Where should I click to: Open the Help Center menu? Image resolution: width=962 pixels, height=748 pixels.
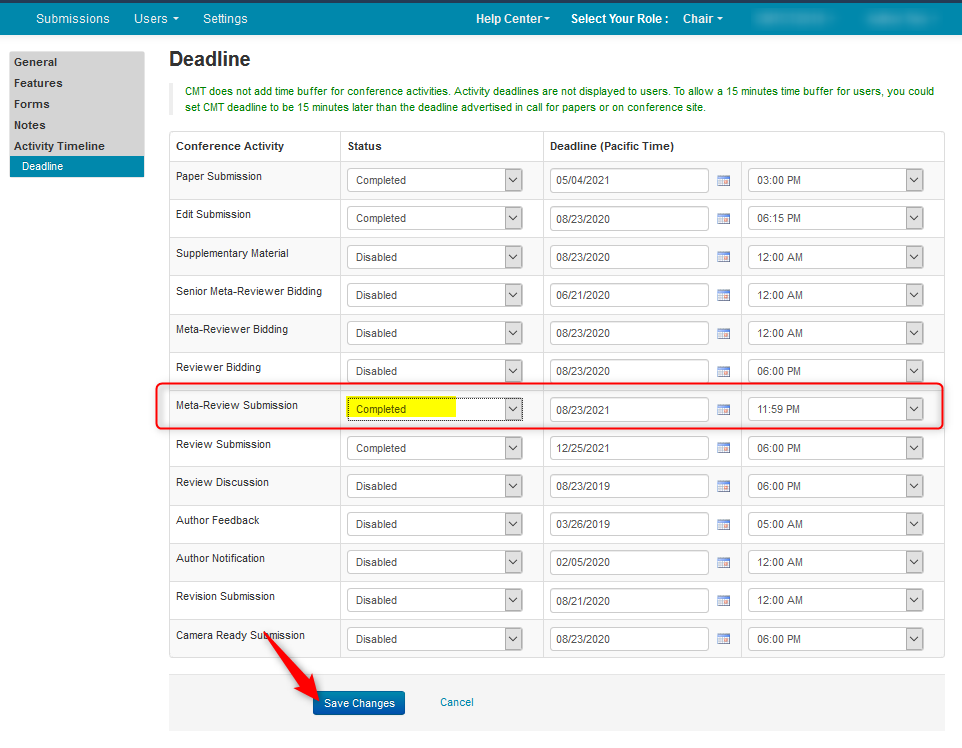coord(512,19)
